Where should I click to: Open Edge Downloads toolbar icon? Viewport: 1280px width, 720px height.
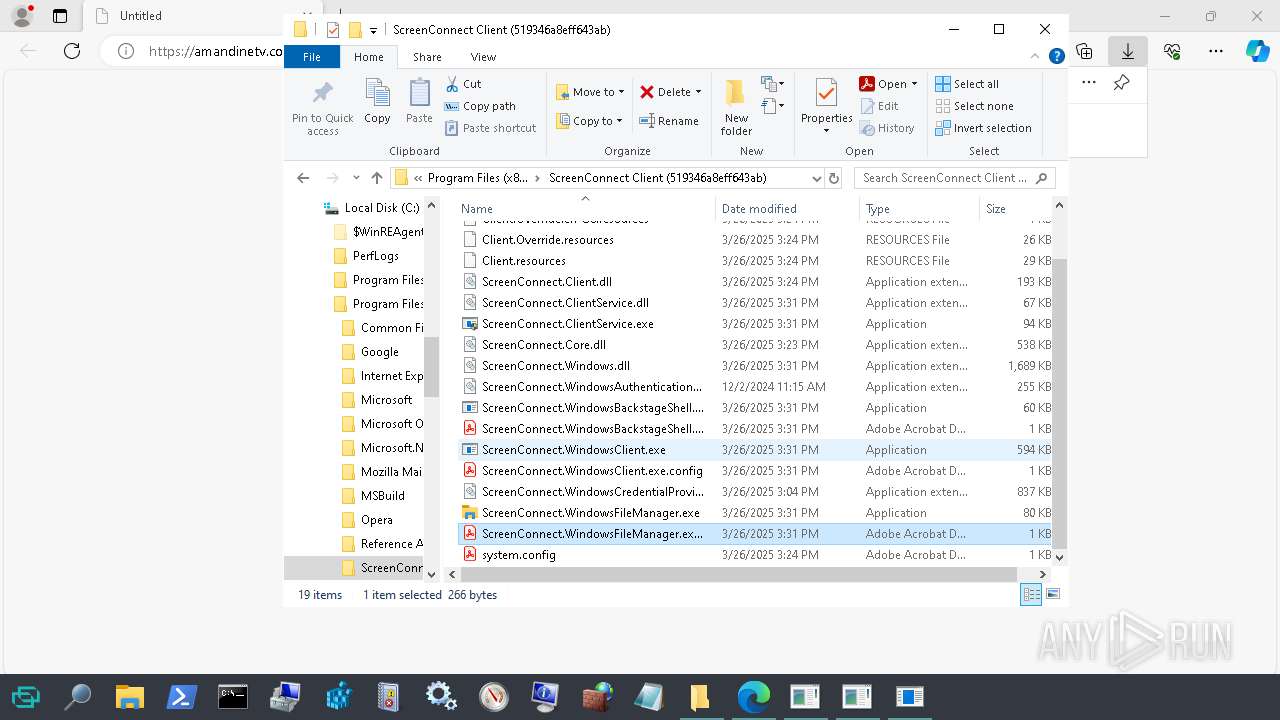[x=1128, y=50]
